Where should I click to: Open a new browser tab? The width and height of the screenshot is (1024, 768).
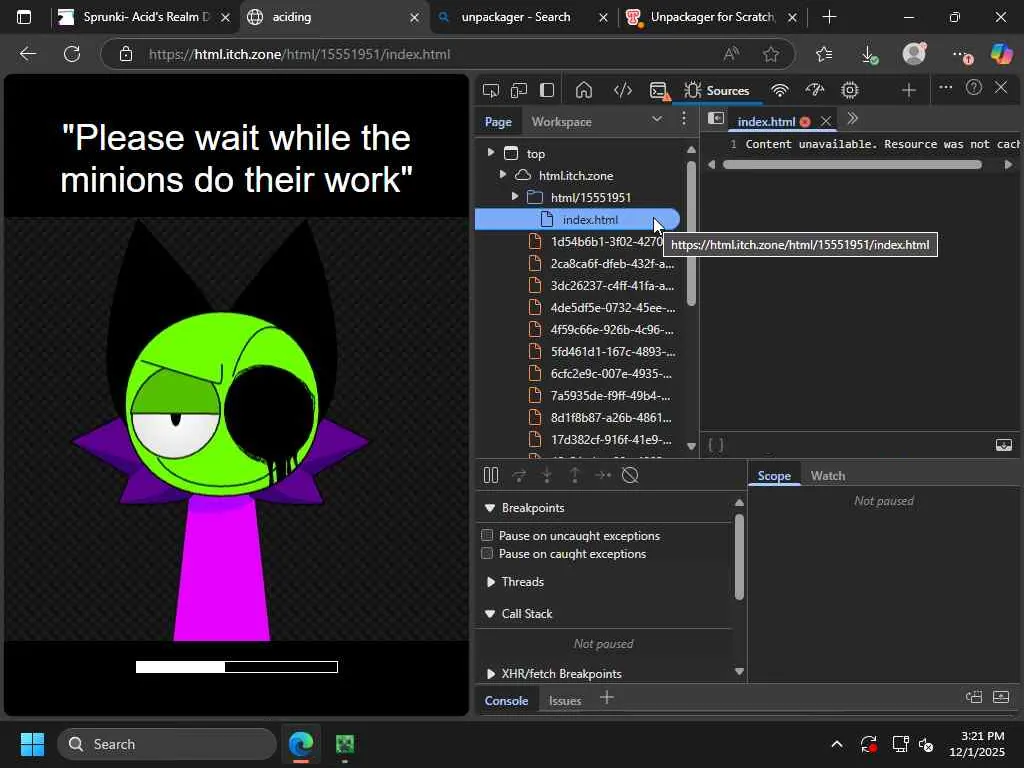coord(829,17)
